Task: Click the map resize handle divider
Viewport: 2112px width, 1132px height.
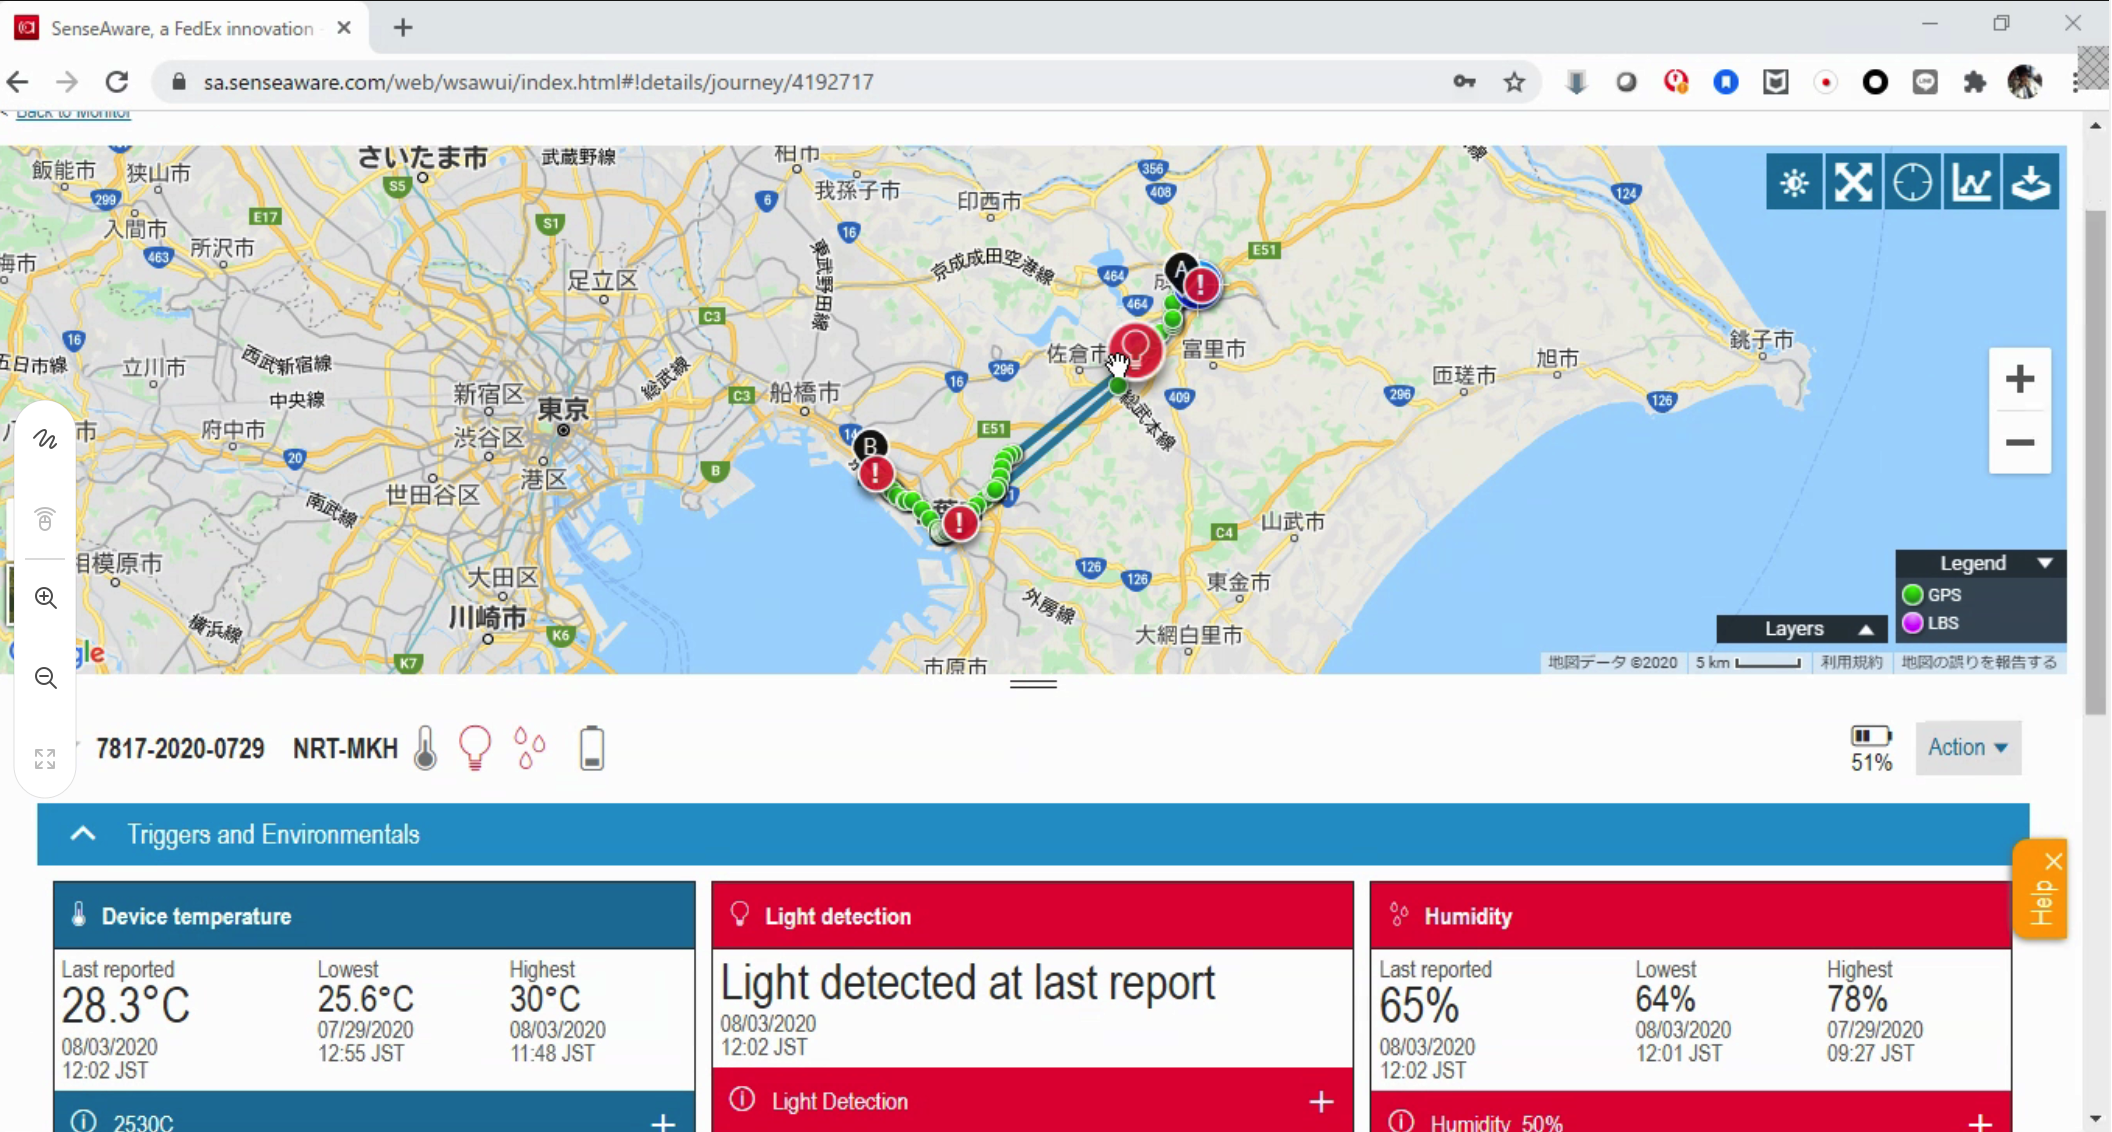Action: [x=1033, y=684]
